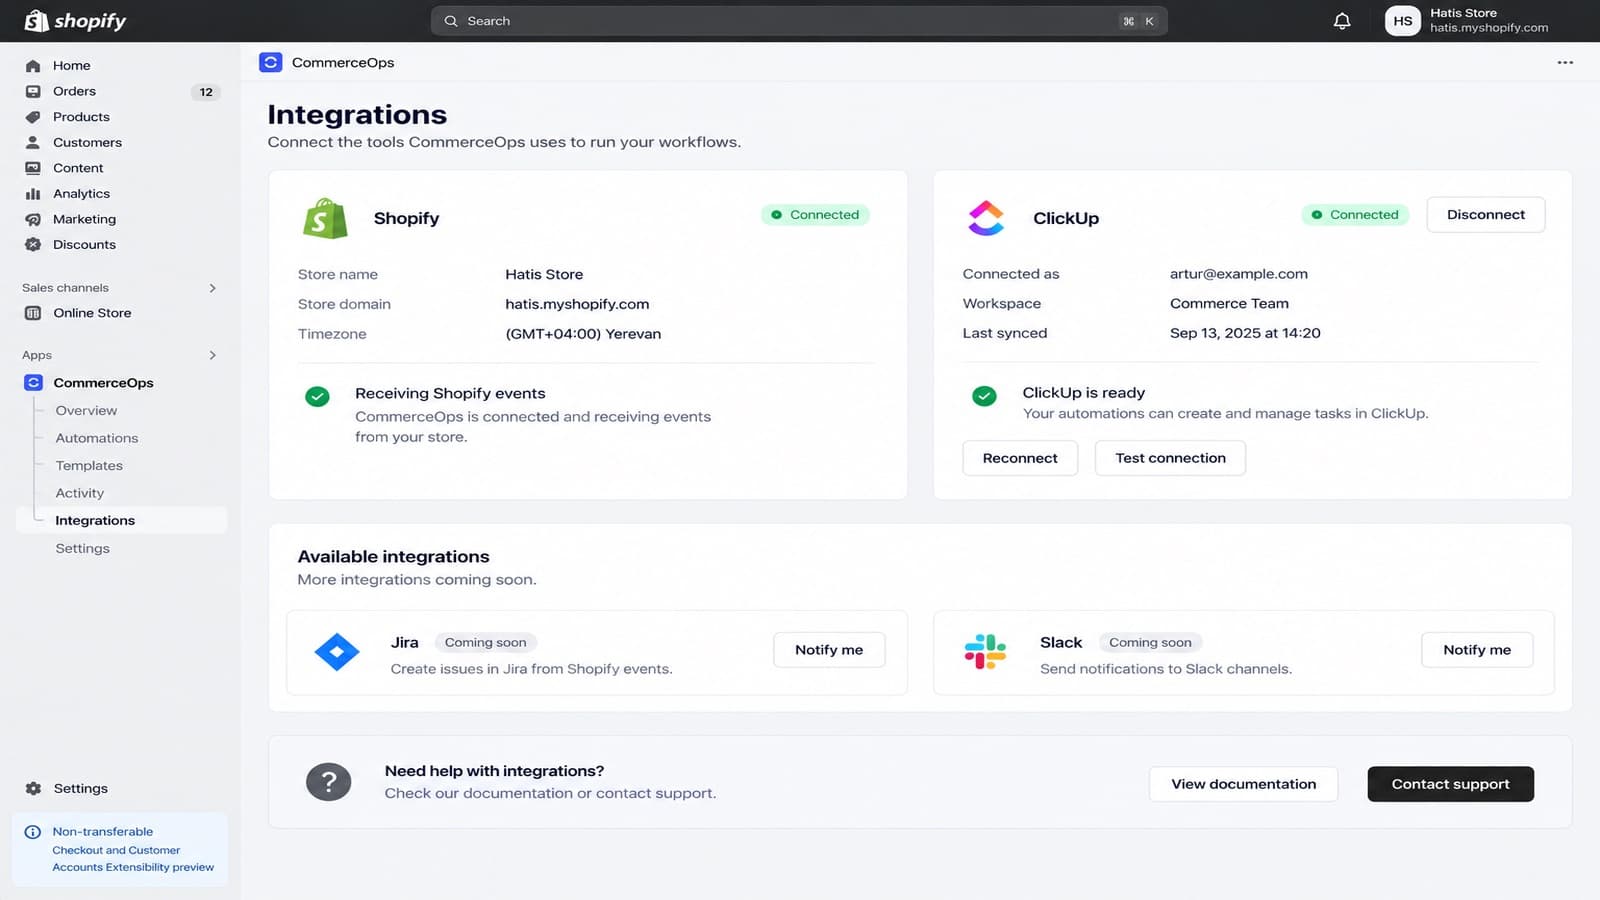Click the info icon beside Non-transferable
1600x900 pixels.
tap(33, 832)
